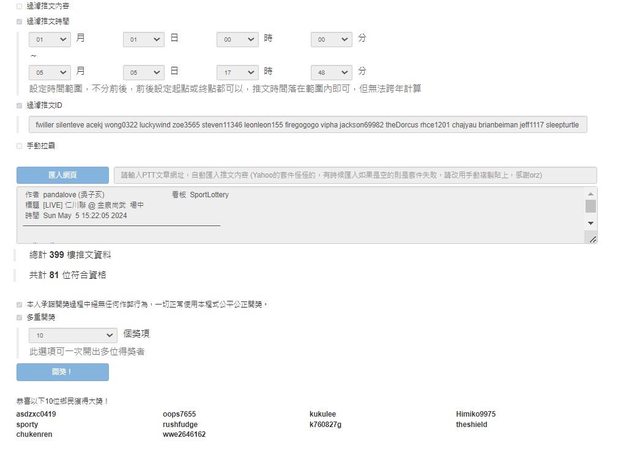640x454 pixels.
Task: Focus the PTT article URL input field
Action: 354,174
